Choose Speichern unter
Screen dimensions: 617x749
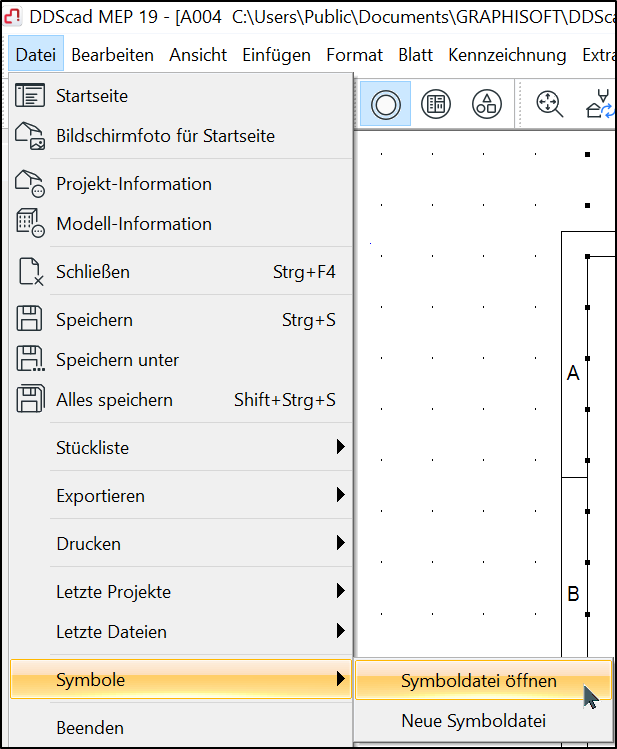click(117, 360)
